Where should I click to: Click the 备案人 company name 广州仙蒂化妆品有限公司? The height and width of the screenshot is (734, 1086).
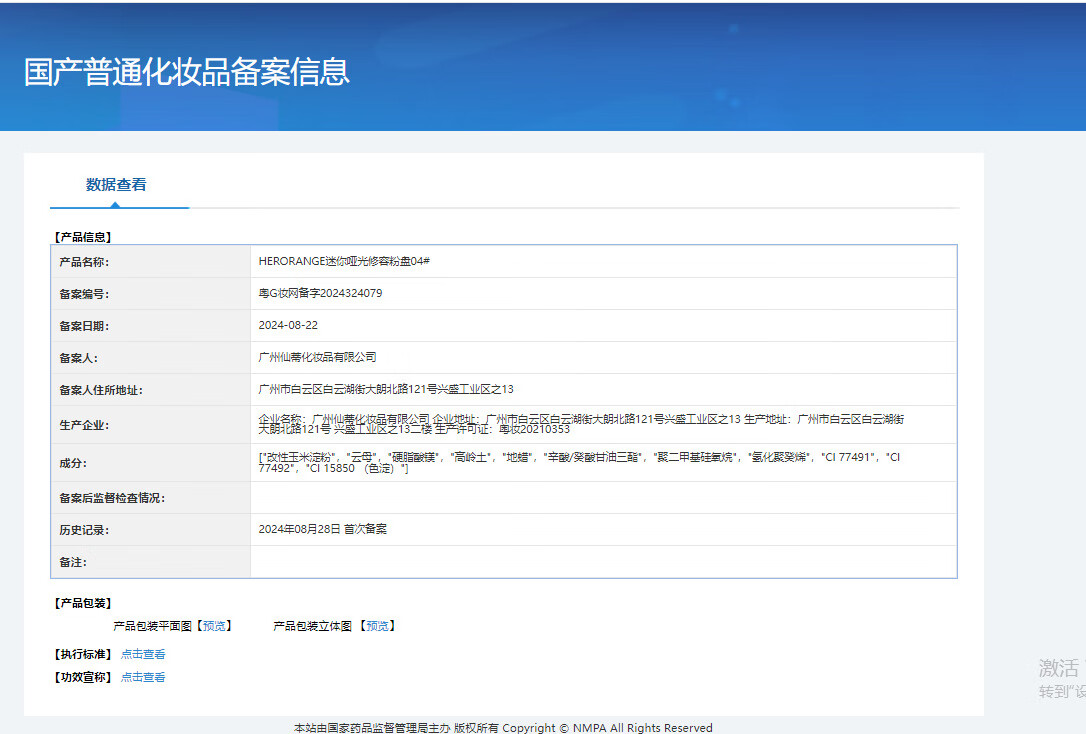click(x=317, y=357)
